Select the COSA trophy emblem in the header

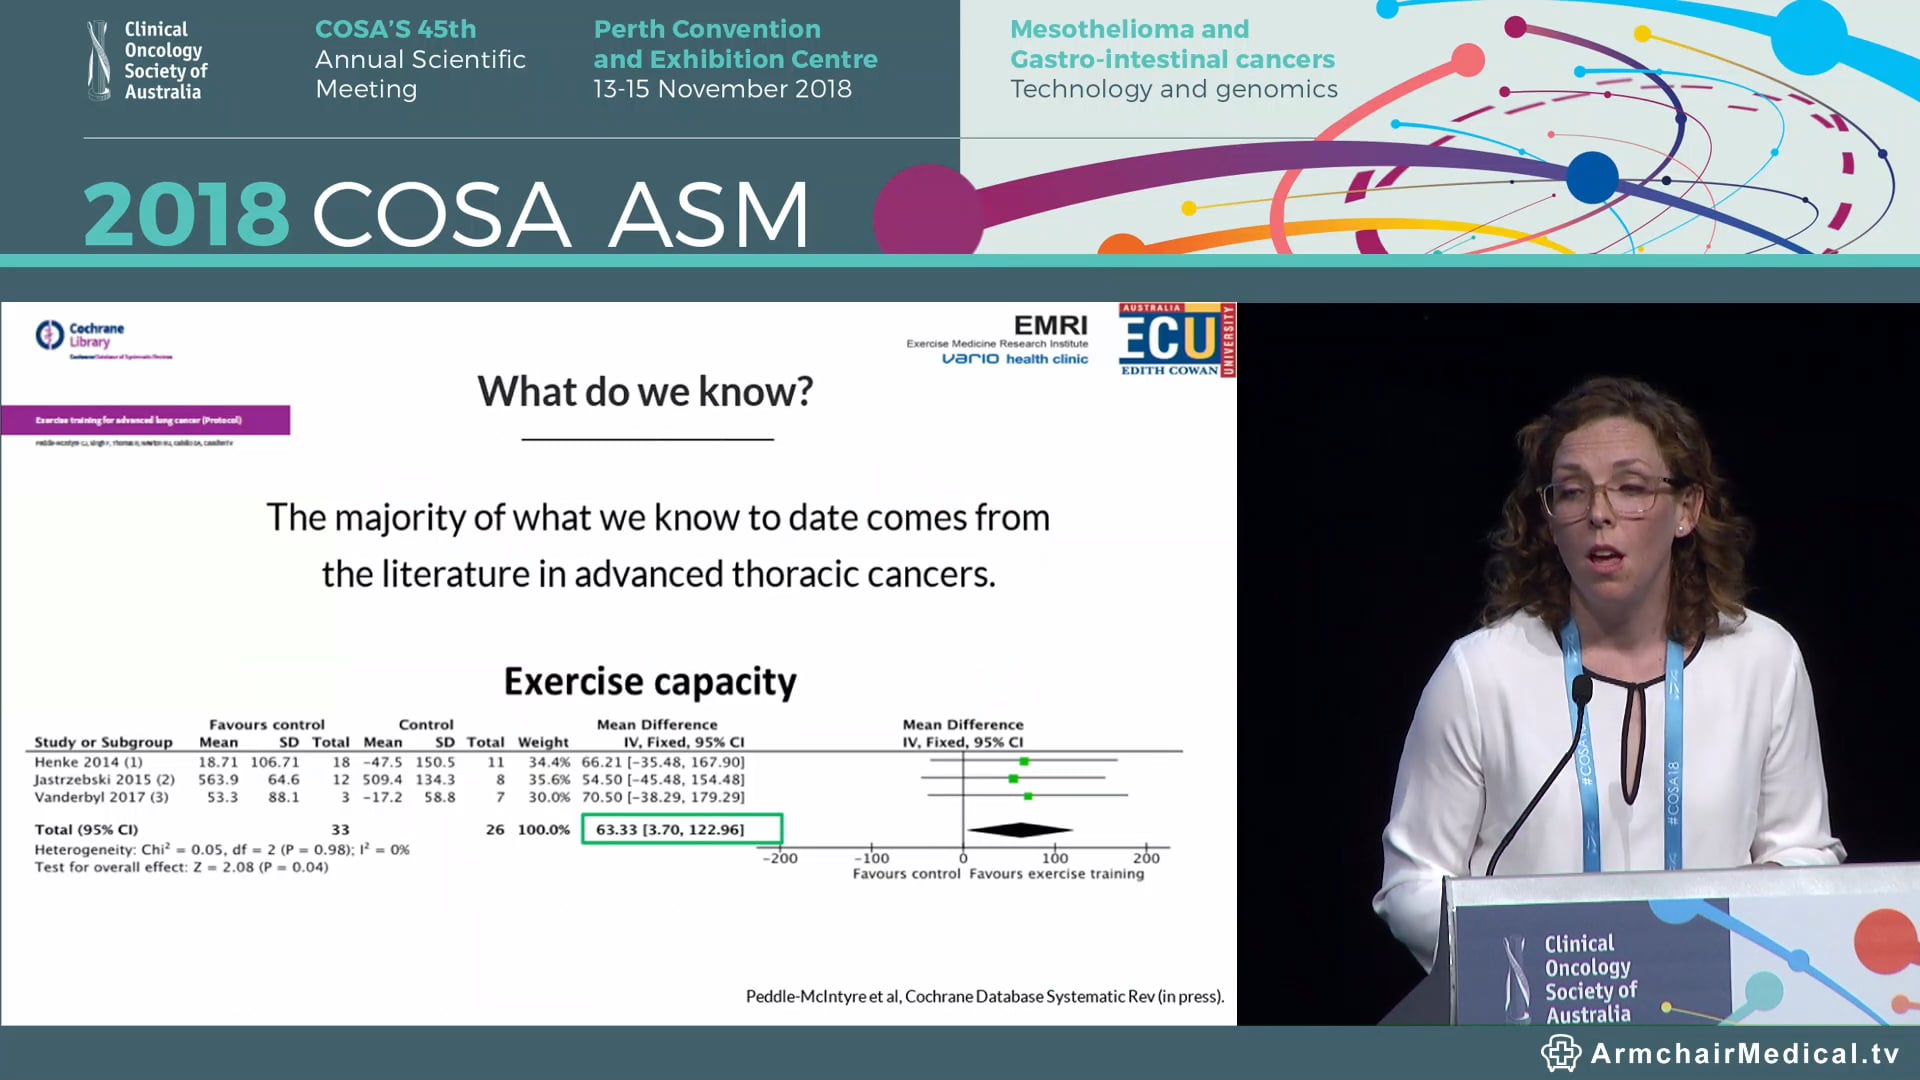pyautogui.click(x=98, y=58)
